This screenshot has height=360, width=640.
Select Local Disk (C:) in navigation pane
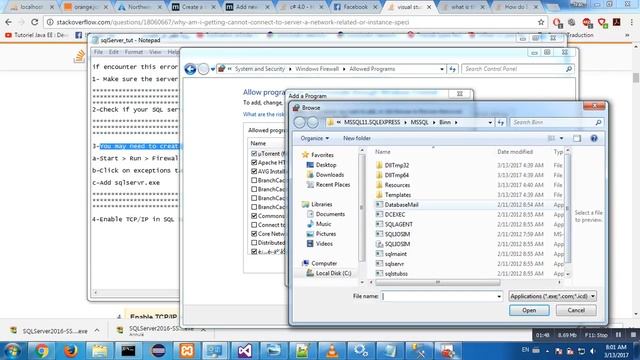333,273
